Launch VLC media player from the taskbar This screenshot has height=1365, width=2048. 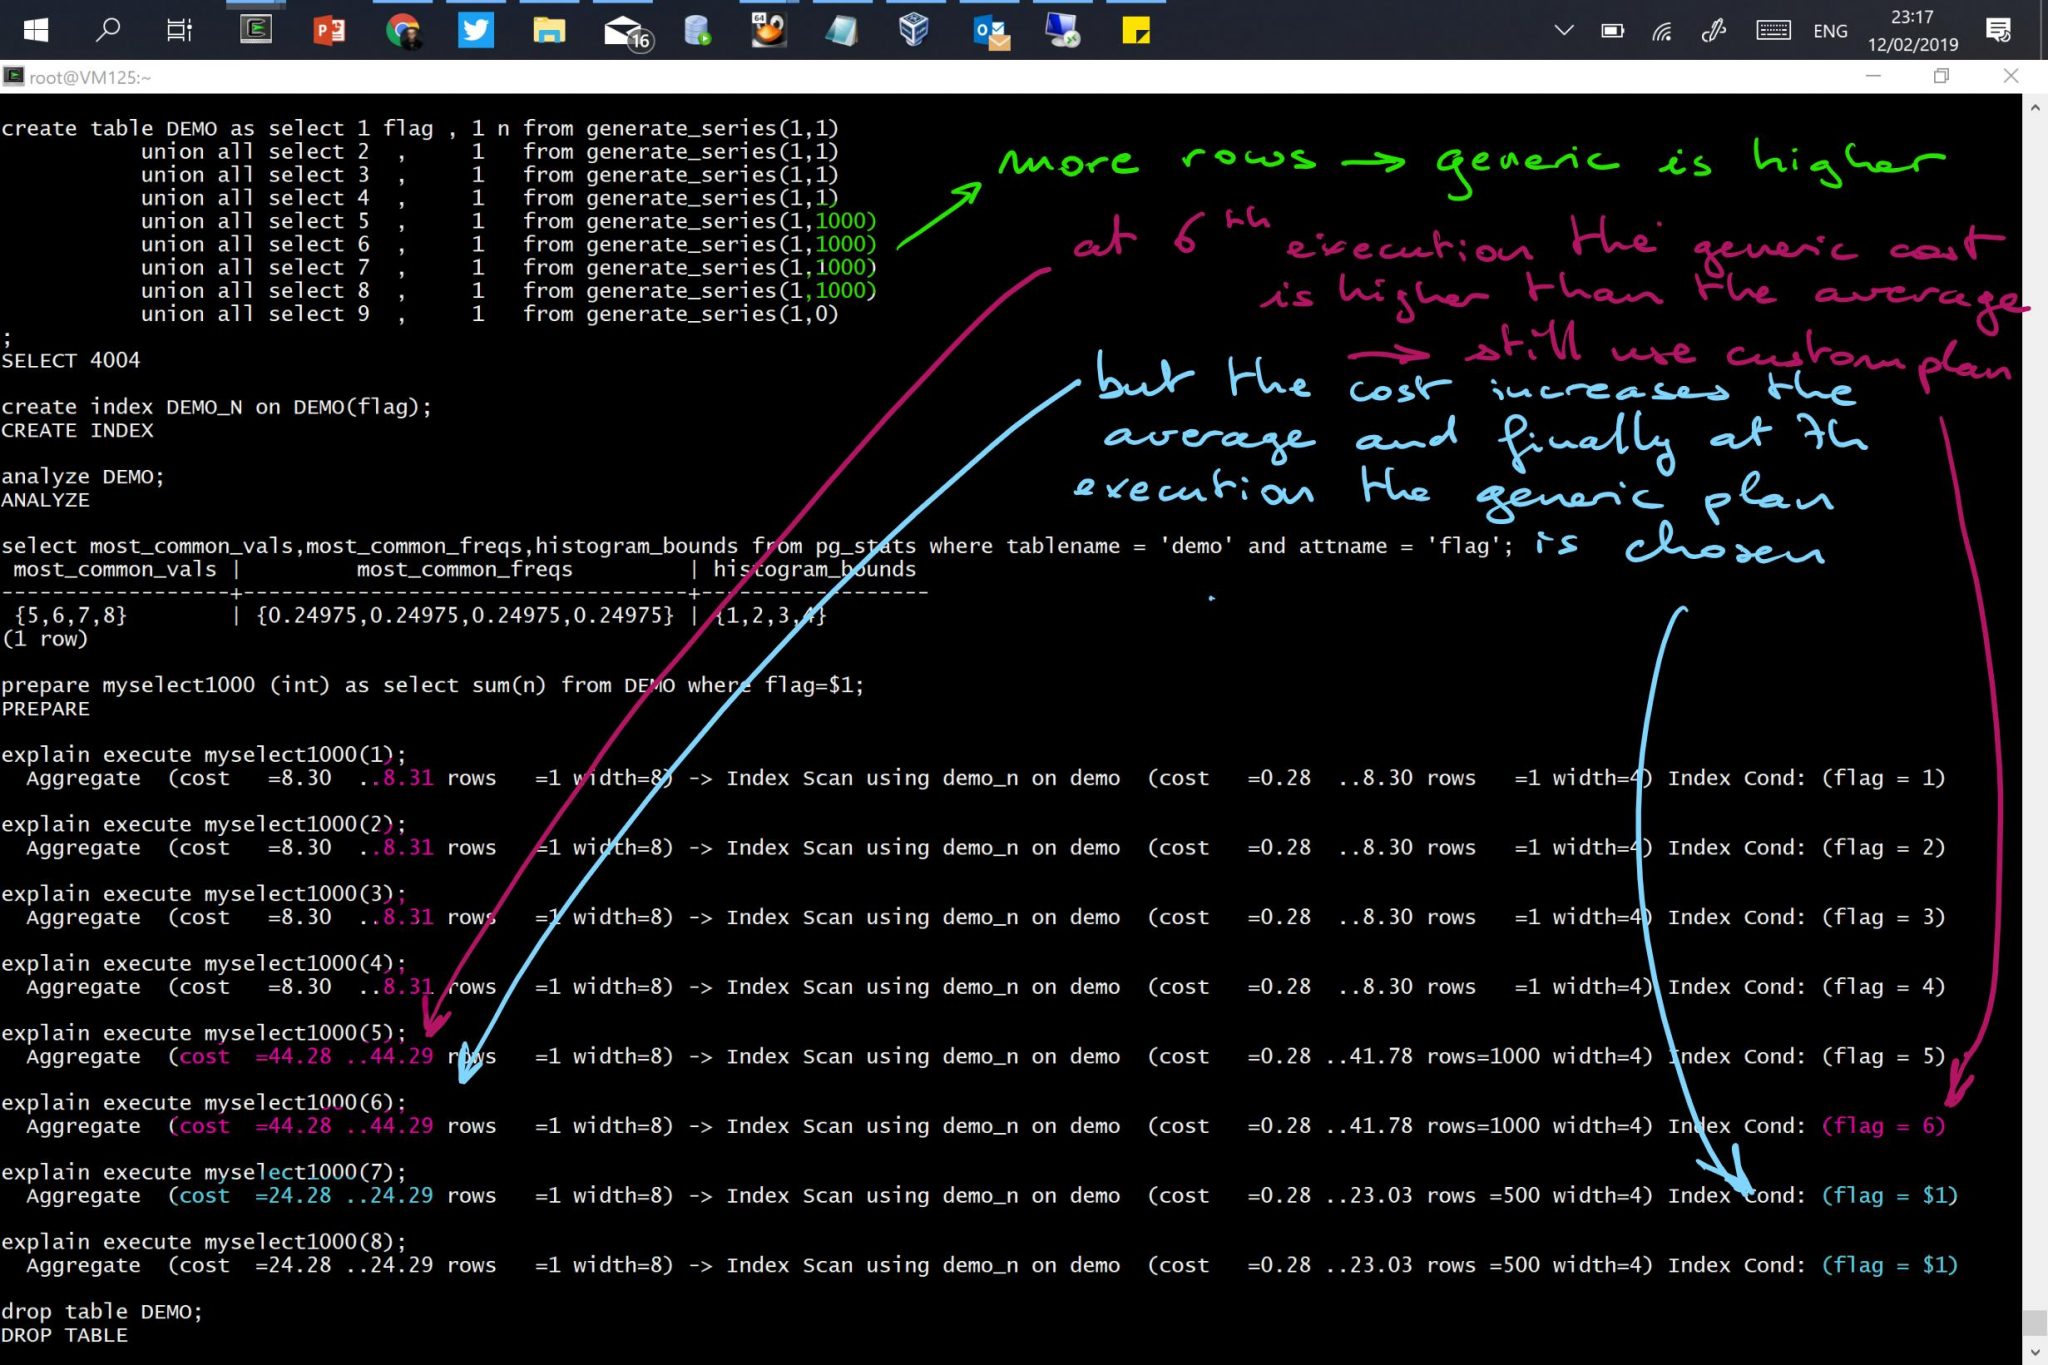(x=768, y=30)
